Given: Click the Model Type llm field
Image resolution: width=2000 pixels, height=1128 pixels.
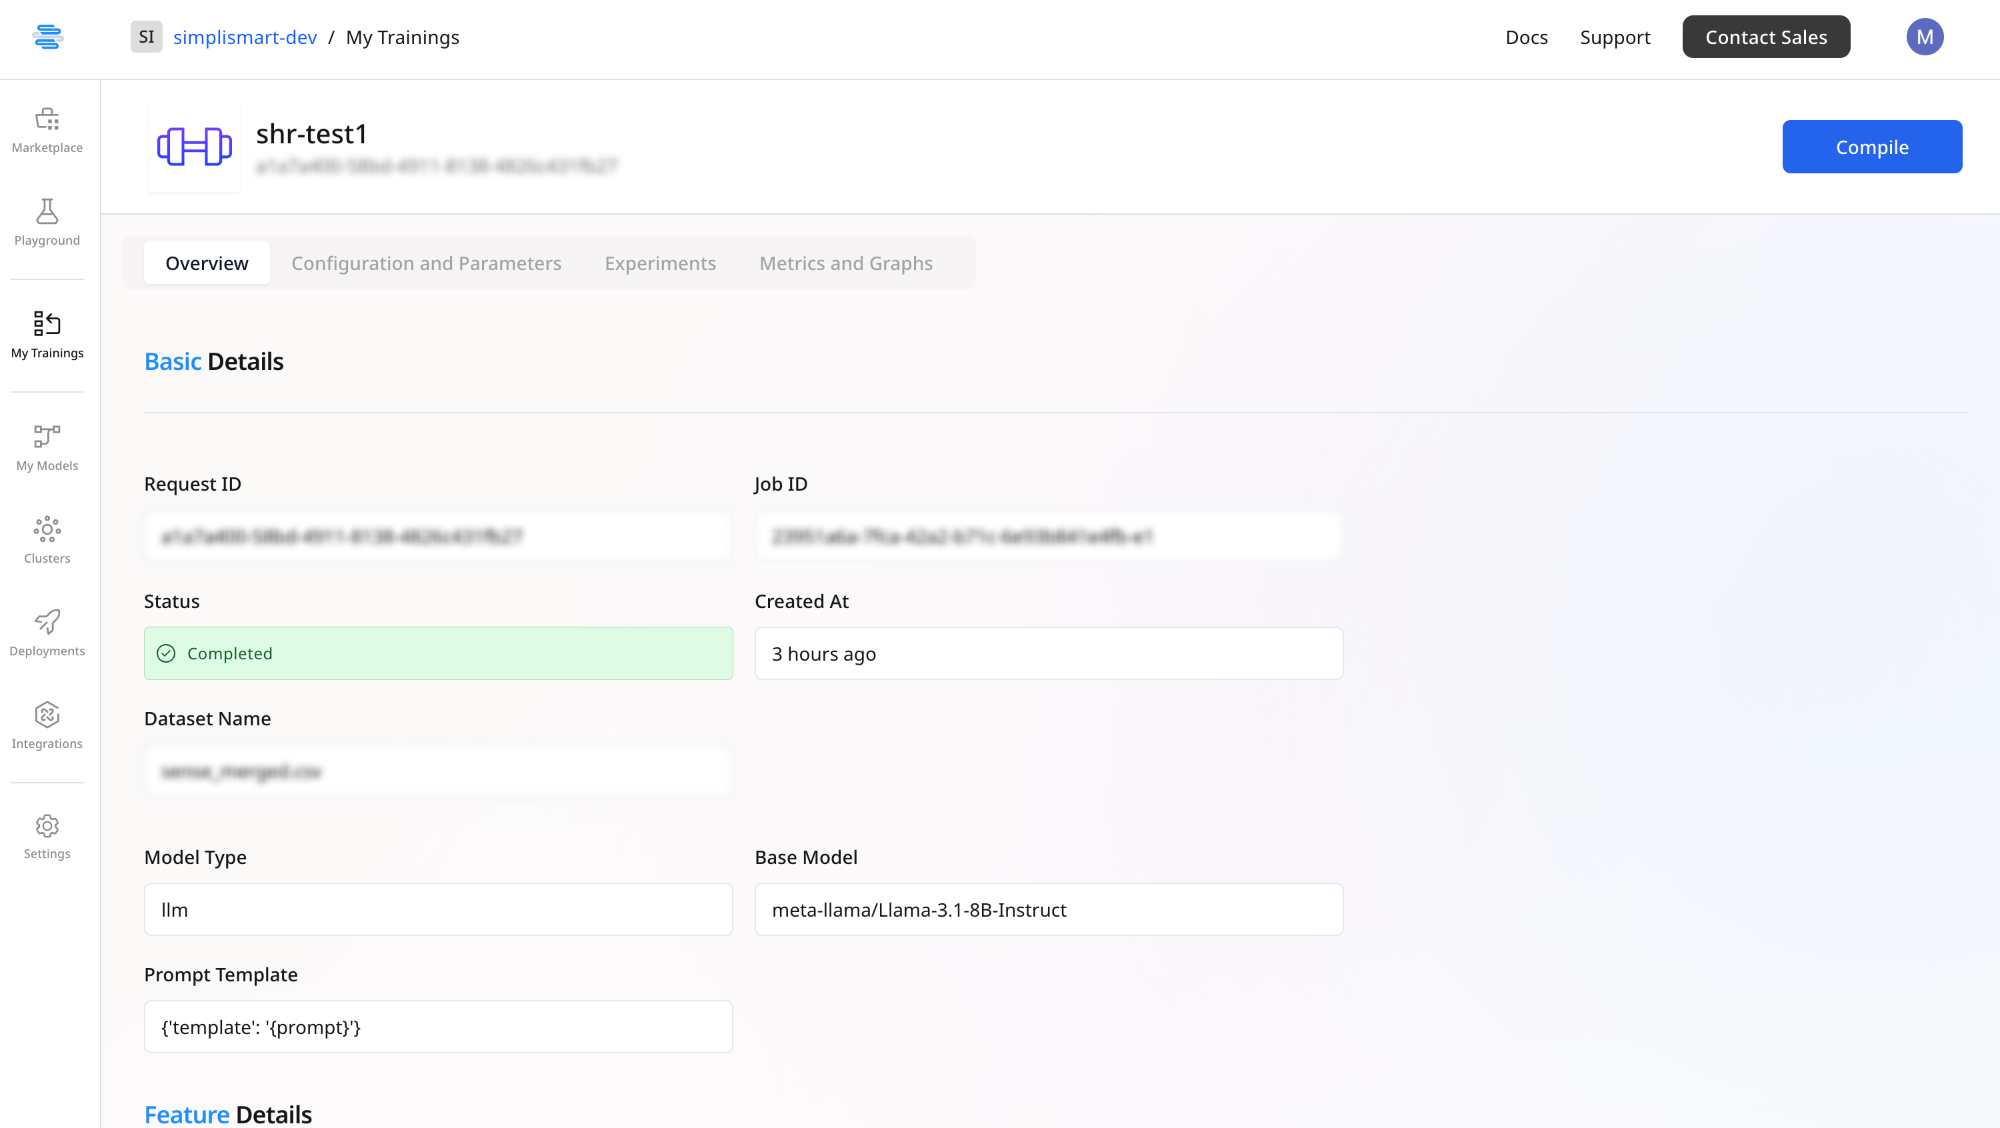Looking at the screenshot, I should click(438, 909).
